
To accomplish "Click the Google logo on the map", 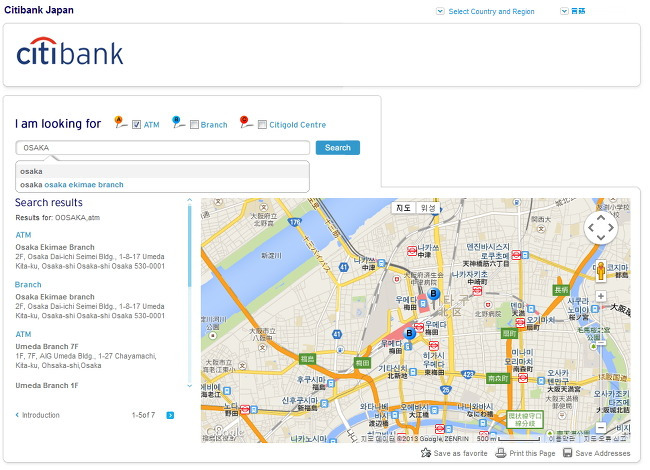I will [x=224, y=432].
